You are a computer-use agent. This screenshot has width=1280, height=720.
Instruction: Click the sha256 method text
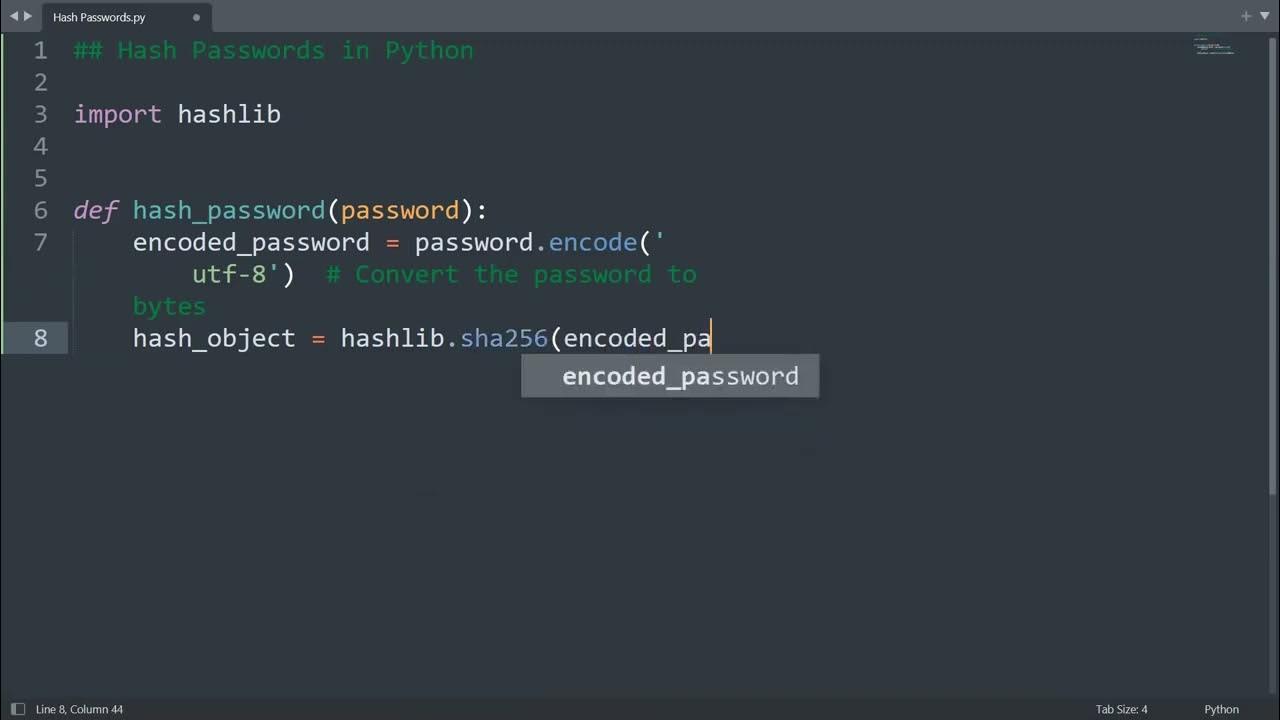pyautogui.click(x=504, y=338)
